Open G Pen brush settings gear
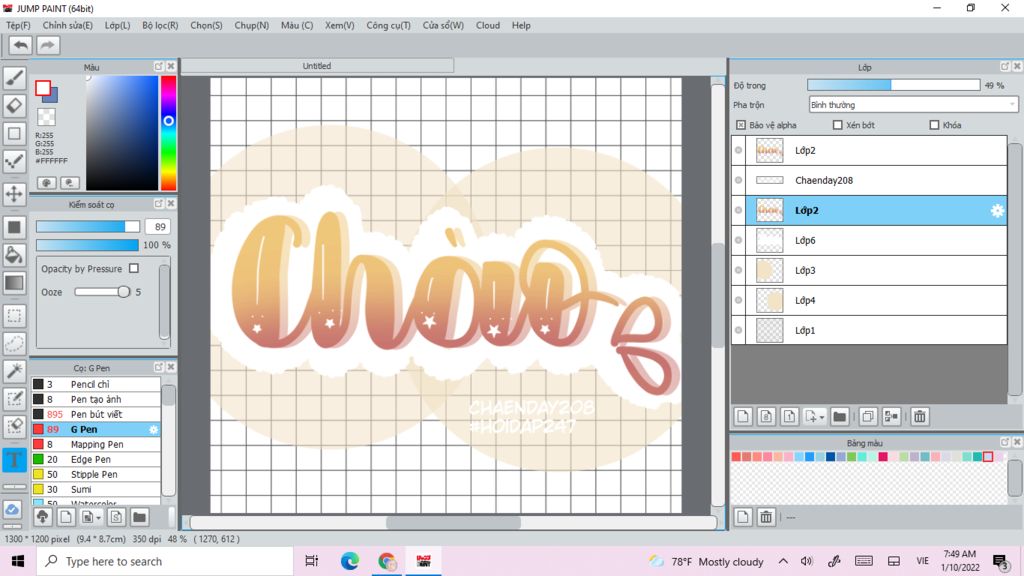The width and height of the screenshot is (1024, 576). coord(153,429)
